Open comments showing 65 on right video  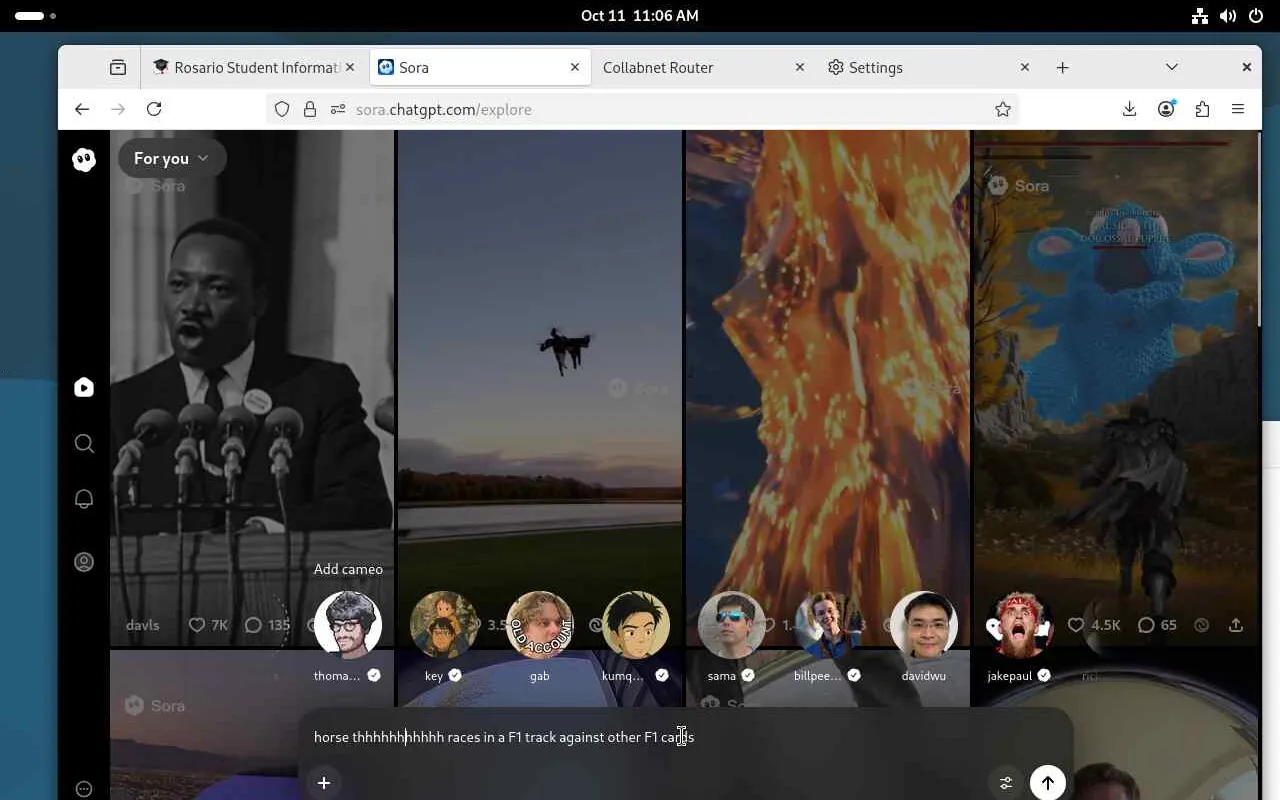coord(1158,625)
